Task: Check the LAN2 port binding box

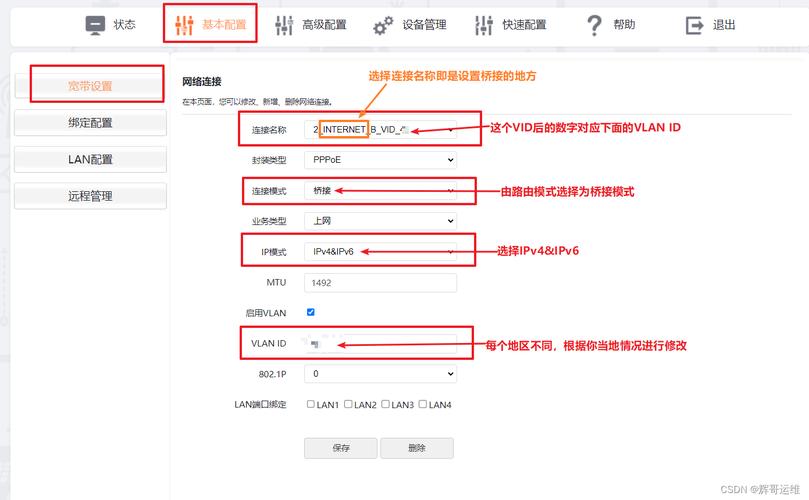Action: tap(348, 404)
